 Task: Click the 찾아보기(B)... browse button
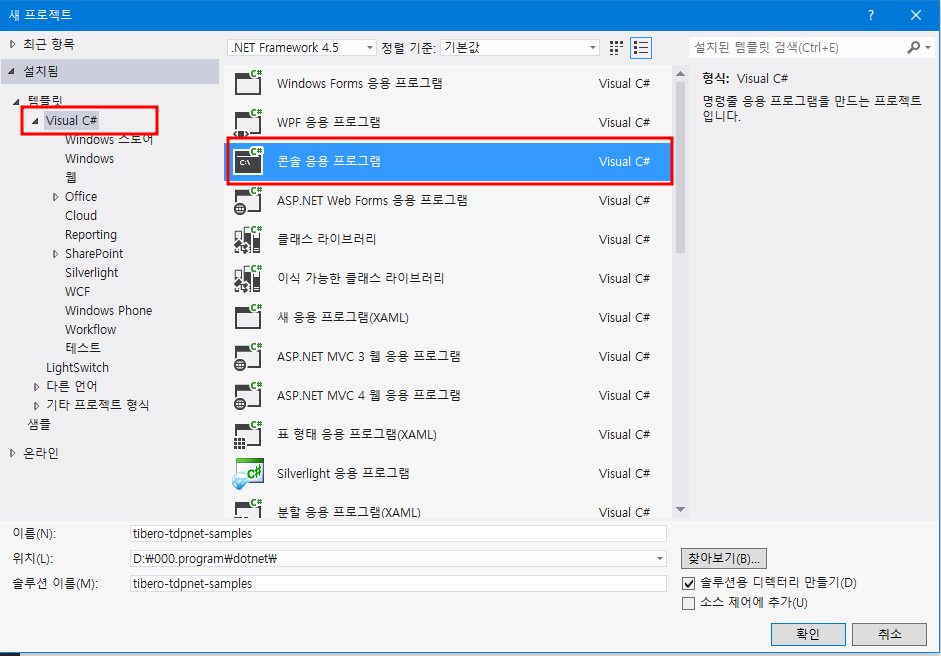(723, 559)
